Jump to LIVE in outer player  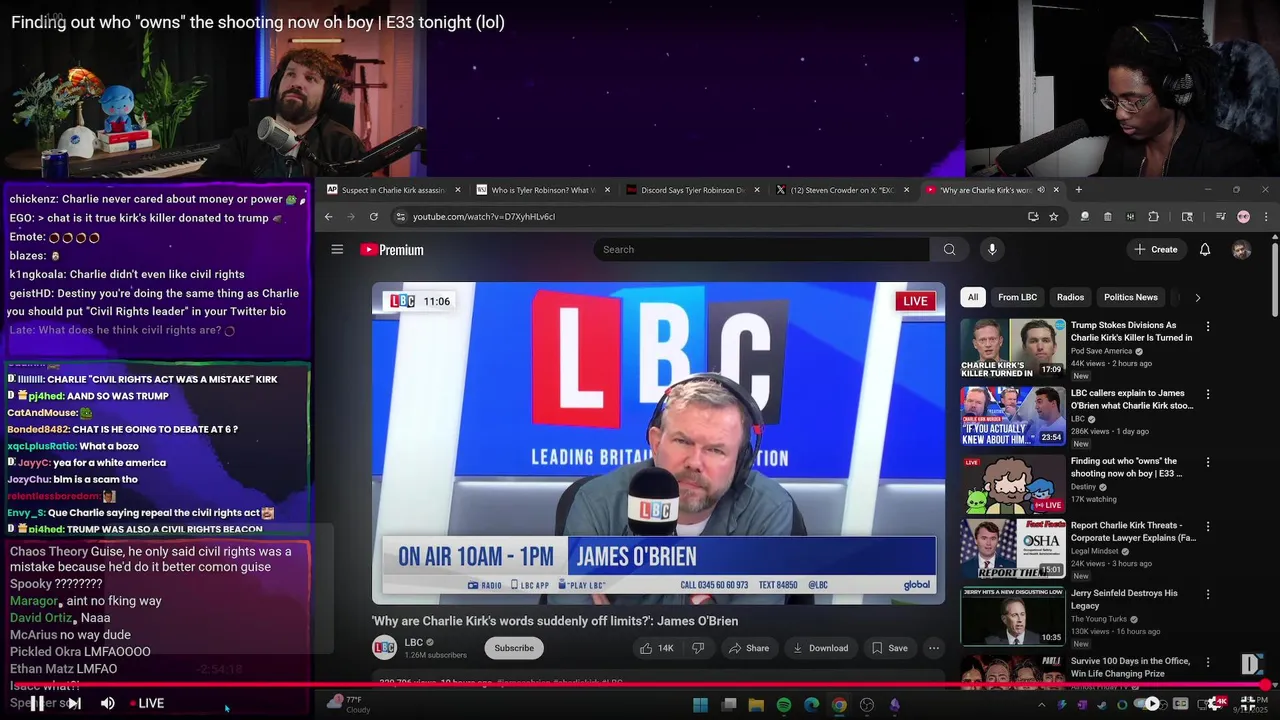147,703
